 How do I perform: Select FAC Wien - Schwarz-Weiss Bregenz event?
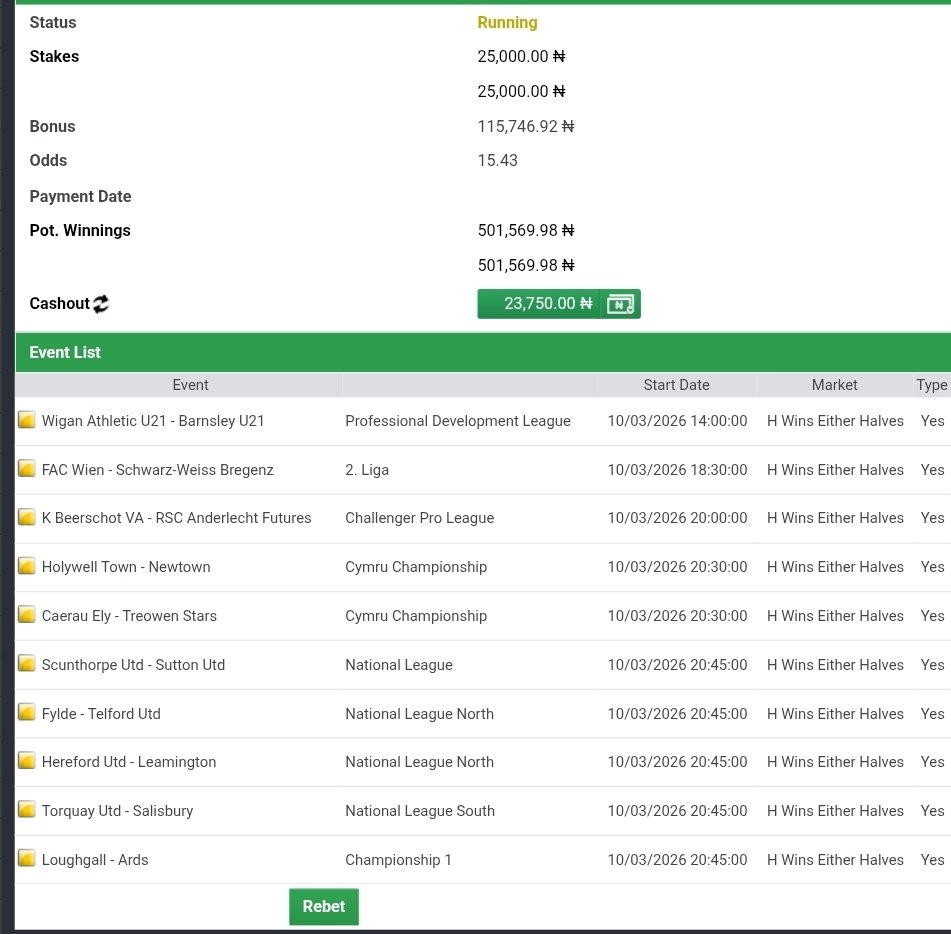pos(158,470)
